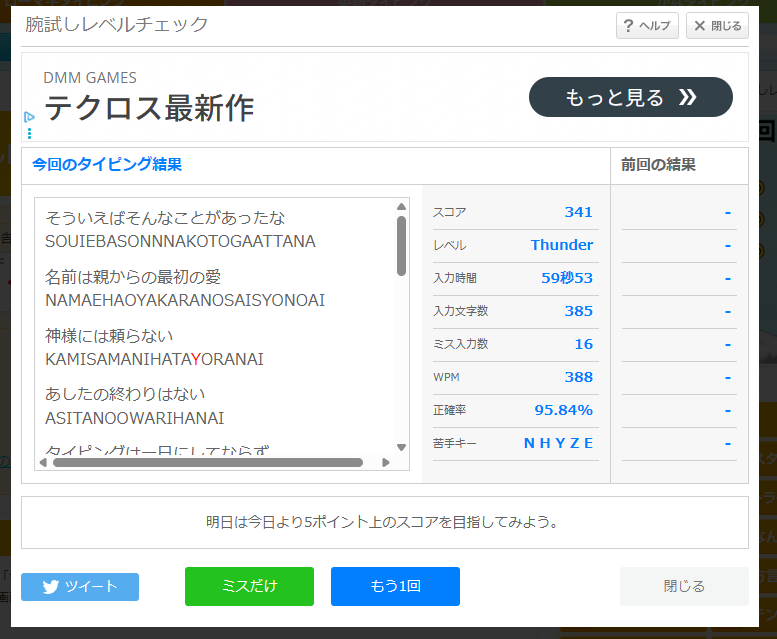Viewport: 777px width, 639px height.
Task: Click the scroll up arrow in results list
Action: pyautogui.click(x=401, y=207)
